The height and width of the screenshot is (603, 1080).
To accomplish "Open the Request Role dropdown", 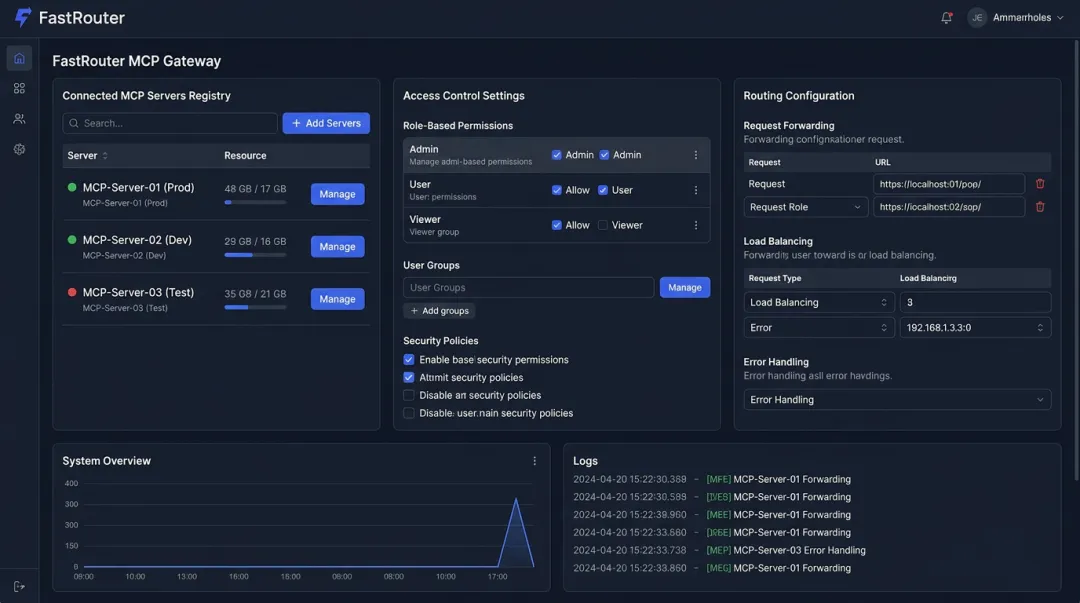I will 805,207.
